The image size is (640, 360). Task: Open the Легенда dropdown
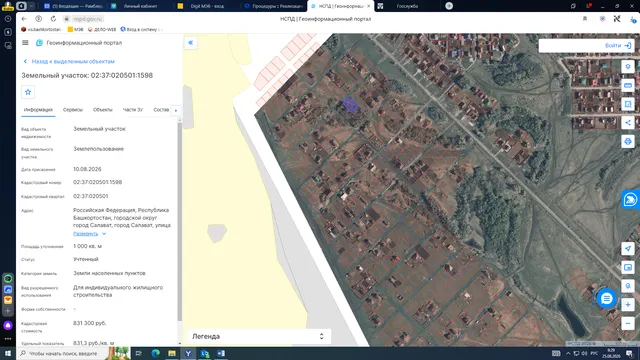pyautogui.click(x=259, y=336)
